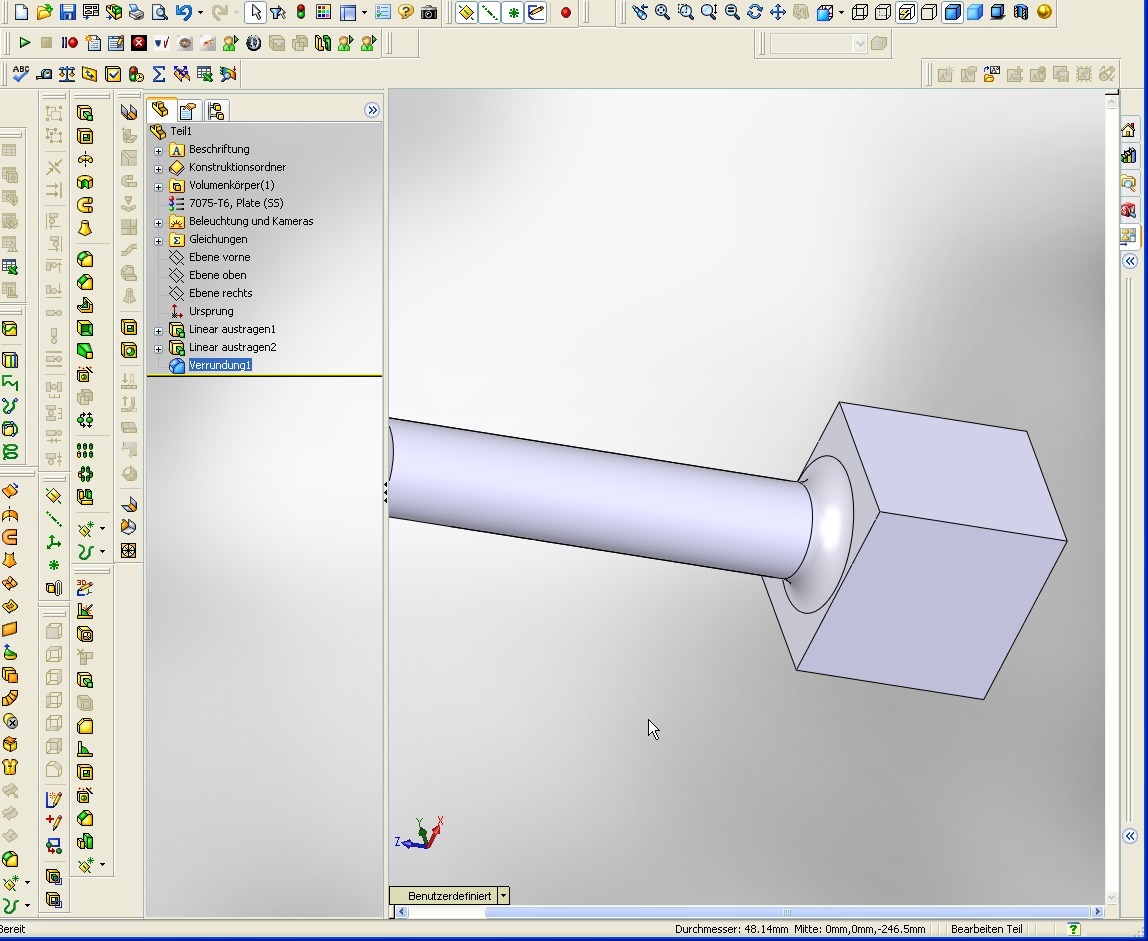Select the Zoom to Fit magnifier
Viewport: 1148px width, 941px height.
tap(662, 13)
